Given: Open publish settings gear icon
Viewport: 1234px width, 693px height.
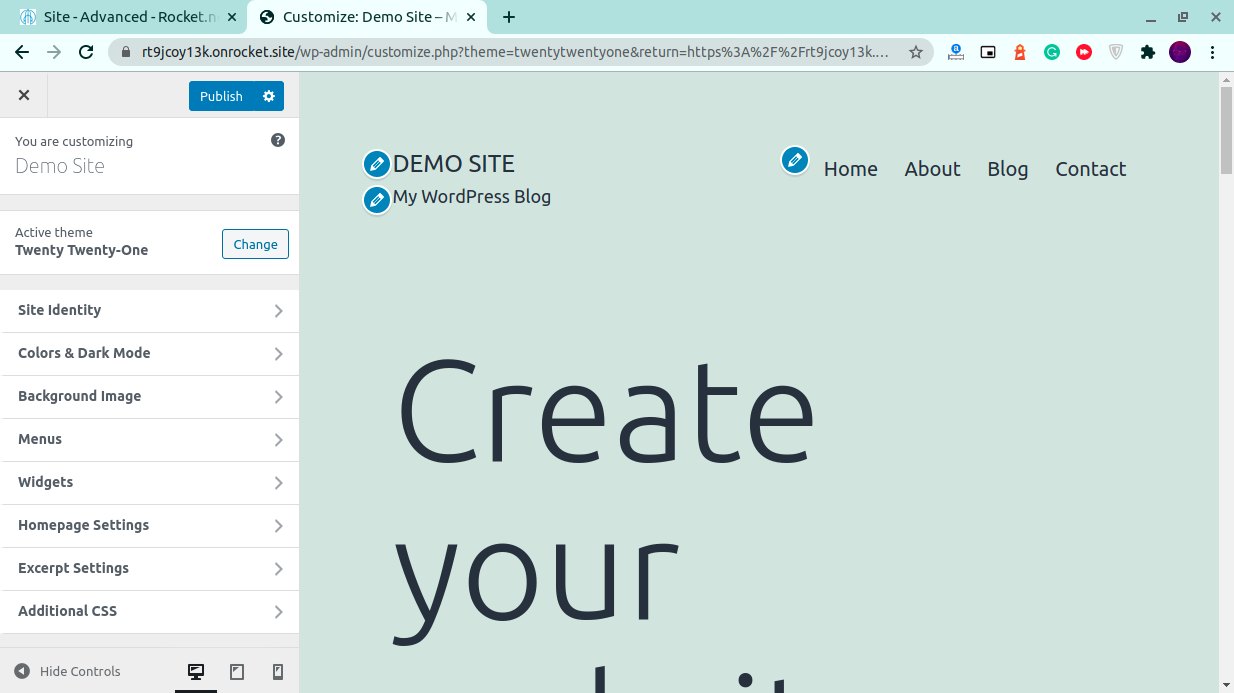Looking at the screenshot, I should (269, 96).
